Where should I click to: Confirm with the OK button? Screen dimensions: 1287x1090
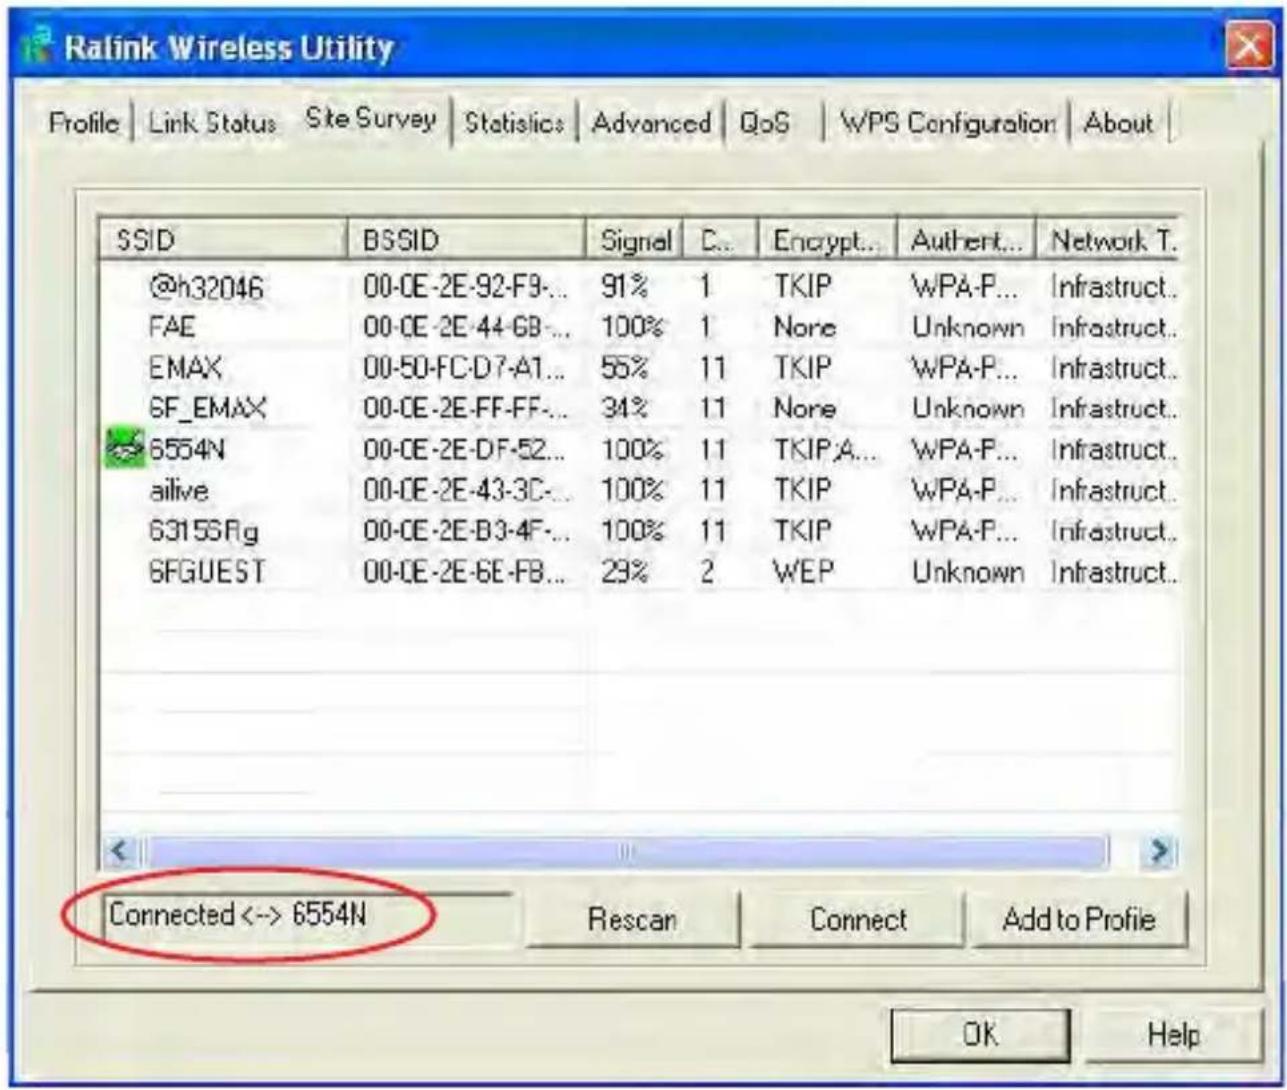(980, 1034)
